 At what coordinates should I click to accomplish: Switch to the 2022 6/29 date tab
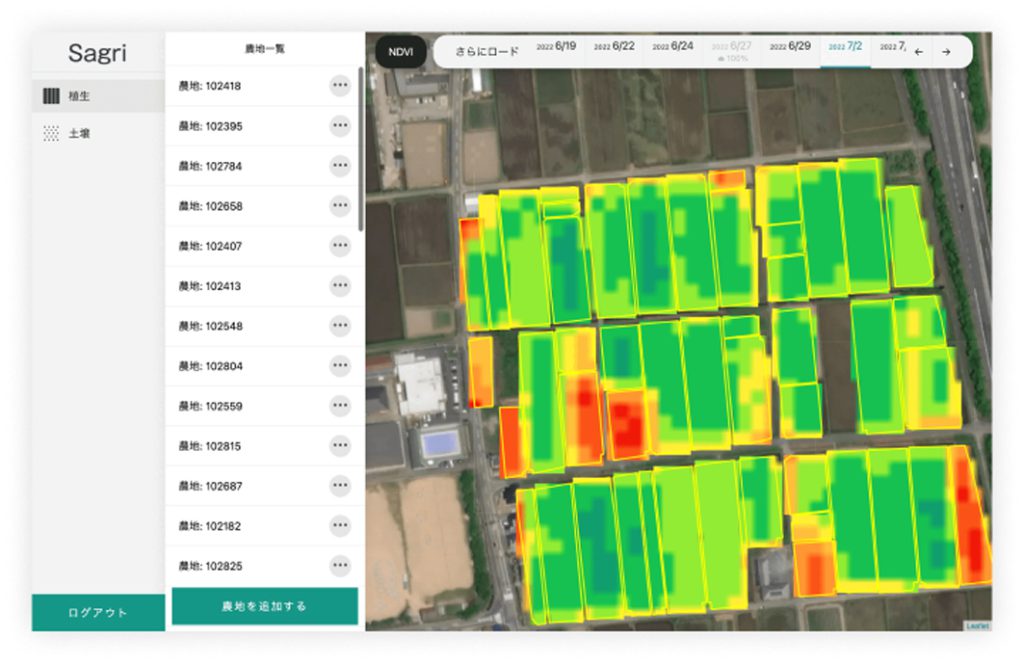pos(790,46)
